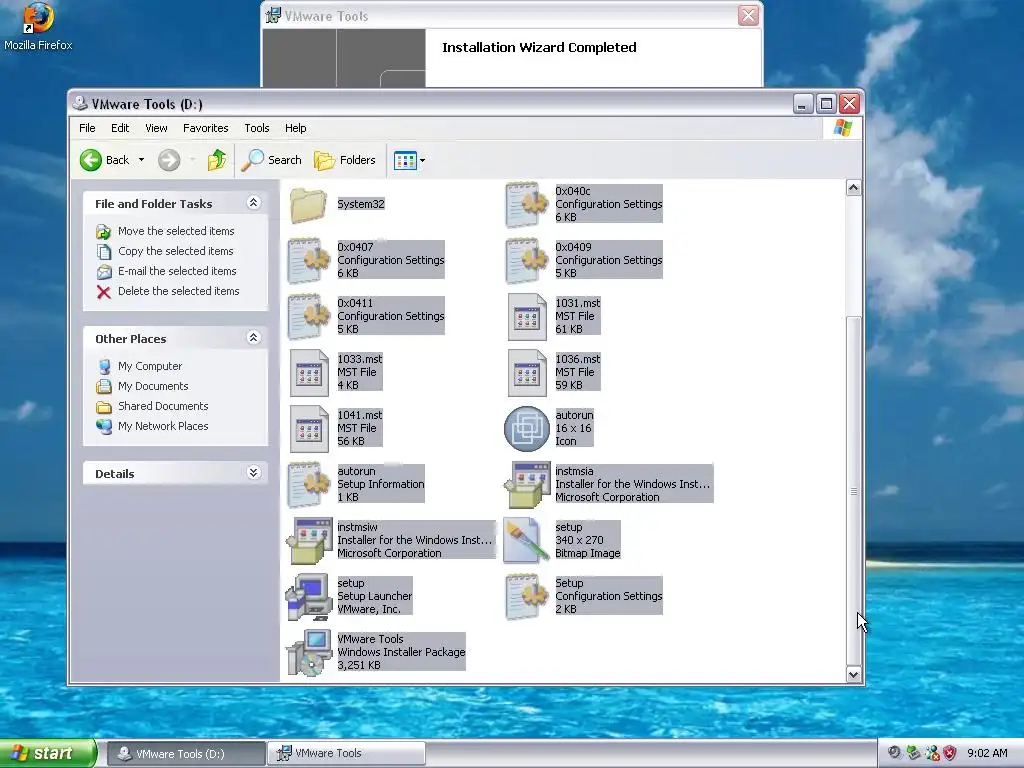Screen dimensions: 1024x768
Task: Click the scrollbar down arrow
Action: tap(853, 675)
